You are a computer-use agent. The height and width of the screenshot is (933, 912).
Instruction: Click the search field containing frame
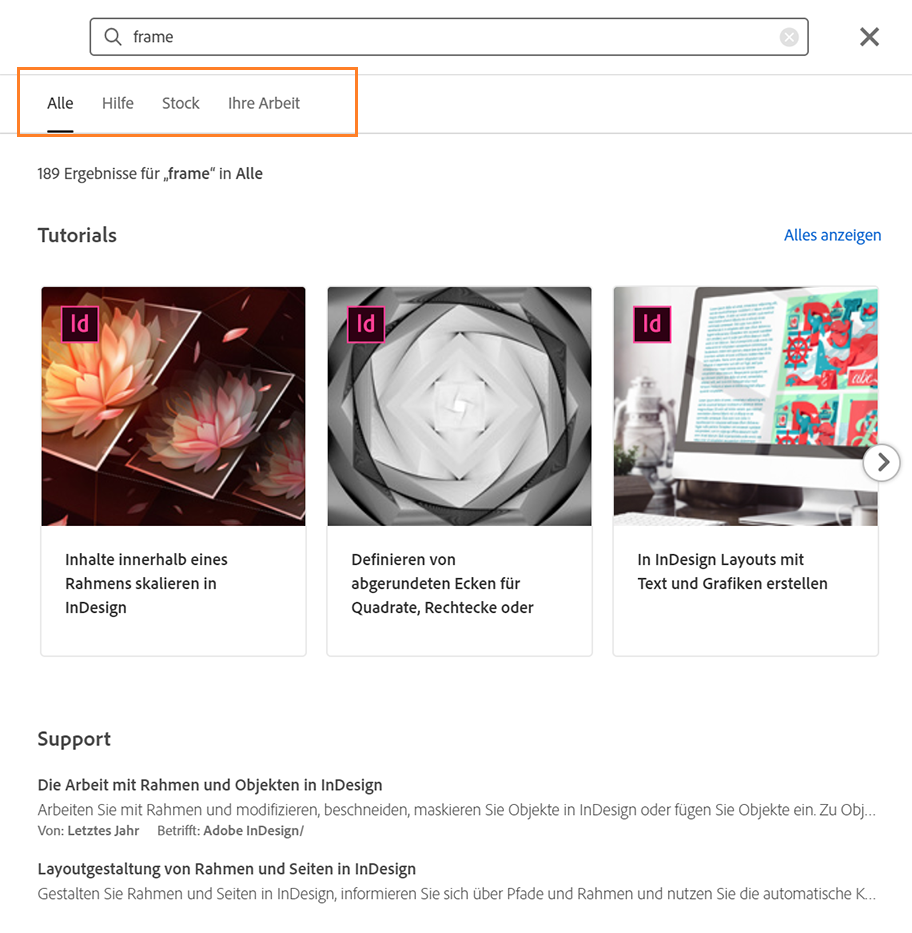click(x=450, y=37)
